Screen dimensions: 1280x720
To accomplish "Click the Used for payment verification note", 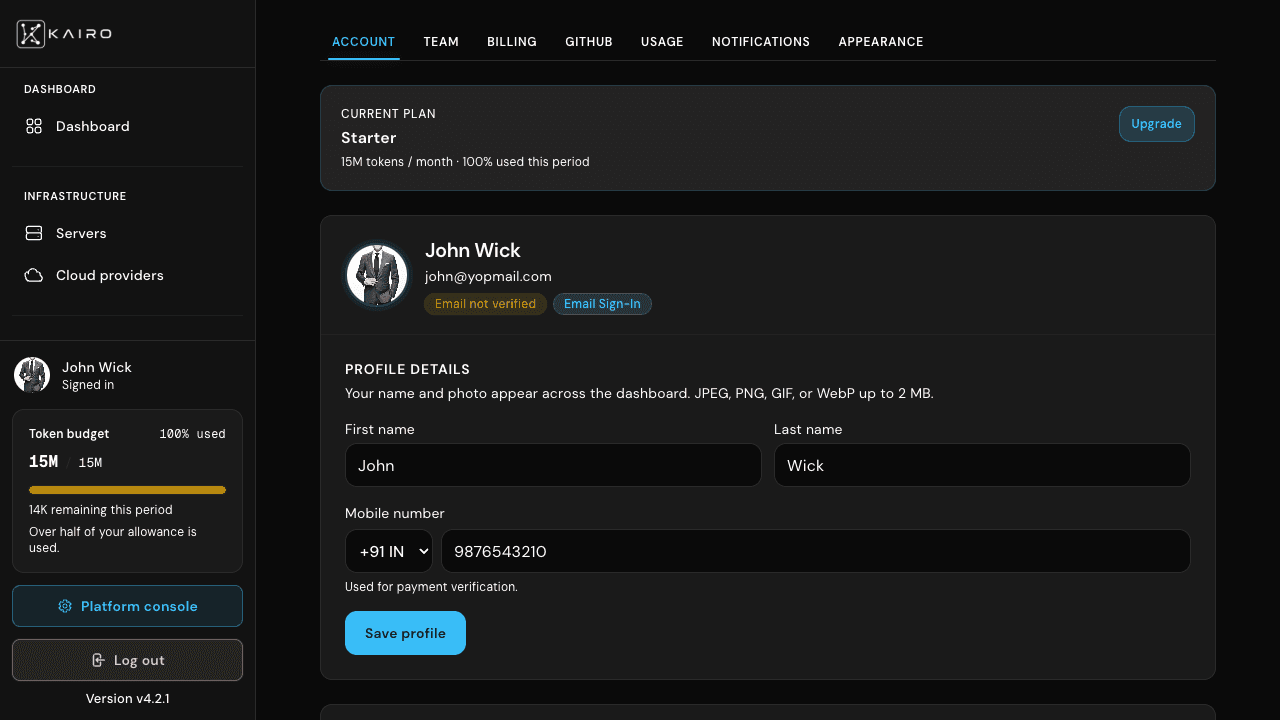I will (431, 587).
